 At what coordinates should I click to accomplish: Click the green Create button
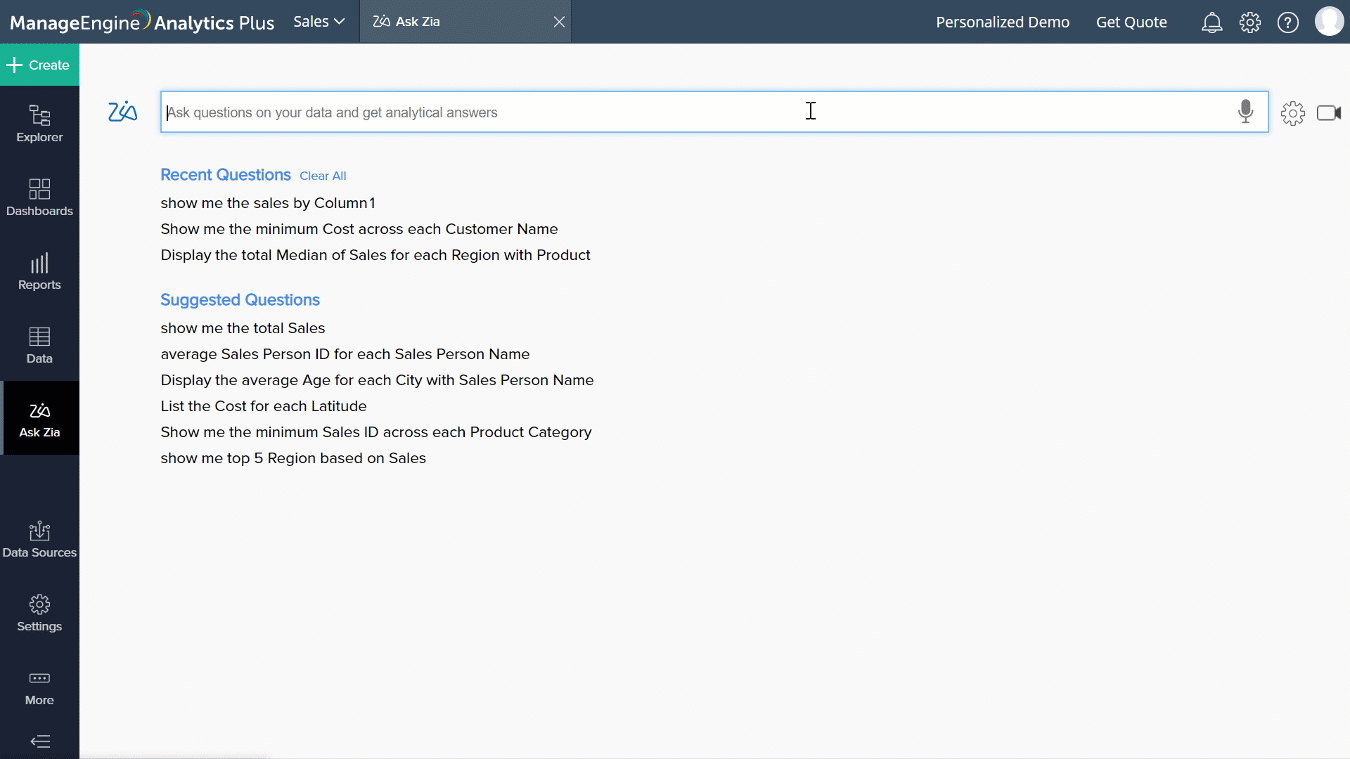(40, 65)
